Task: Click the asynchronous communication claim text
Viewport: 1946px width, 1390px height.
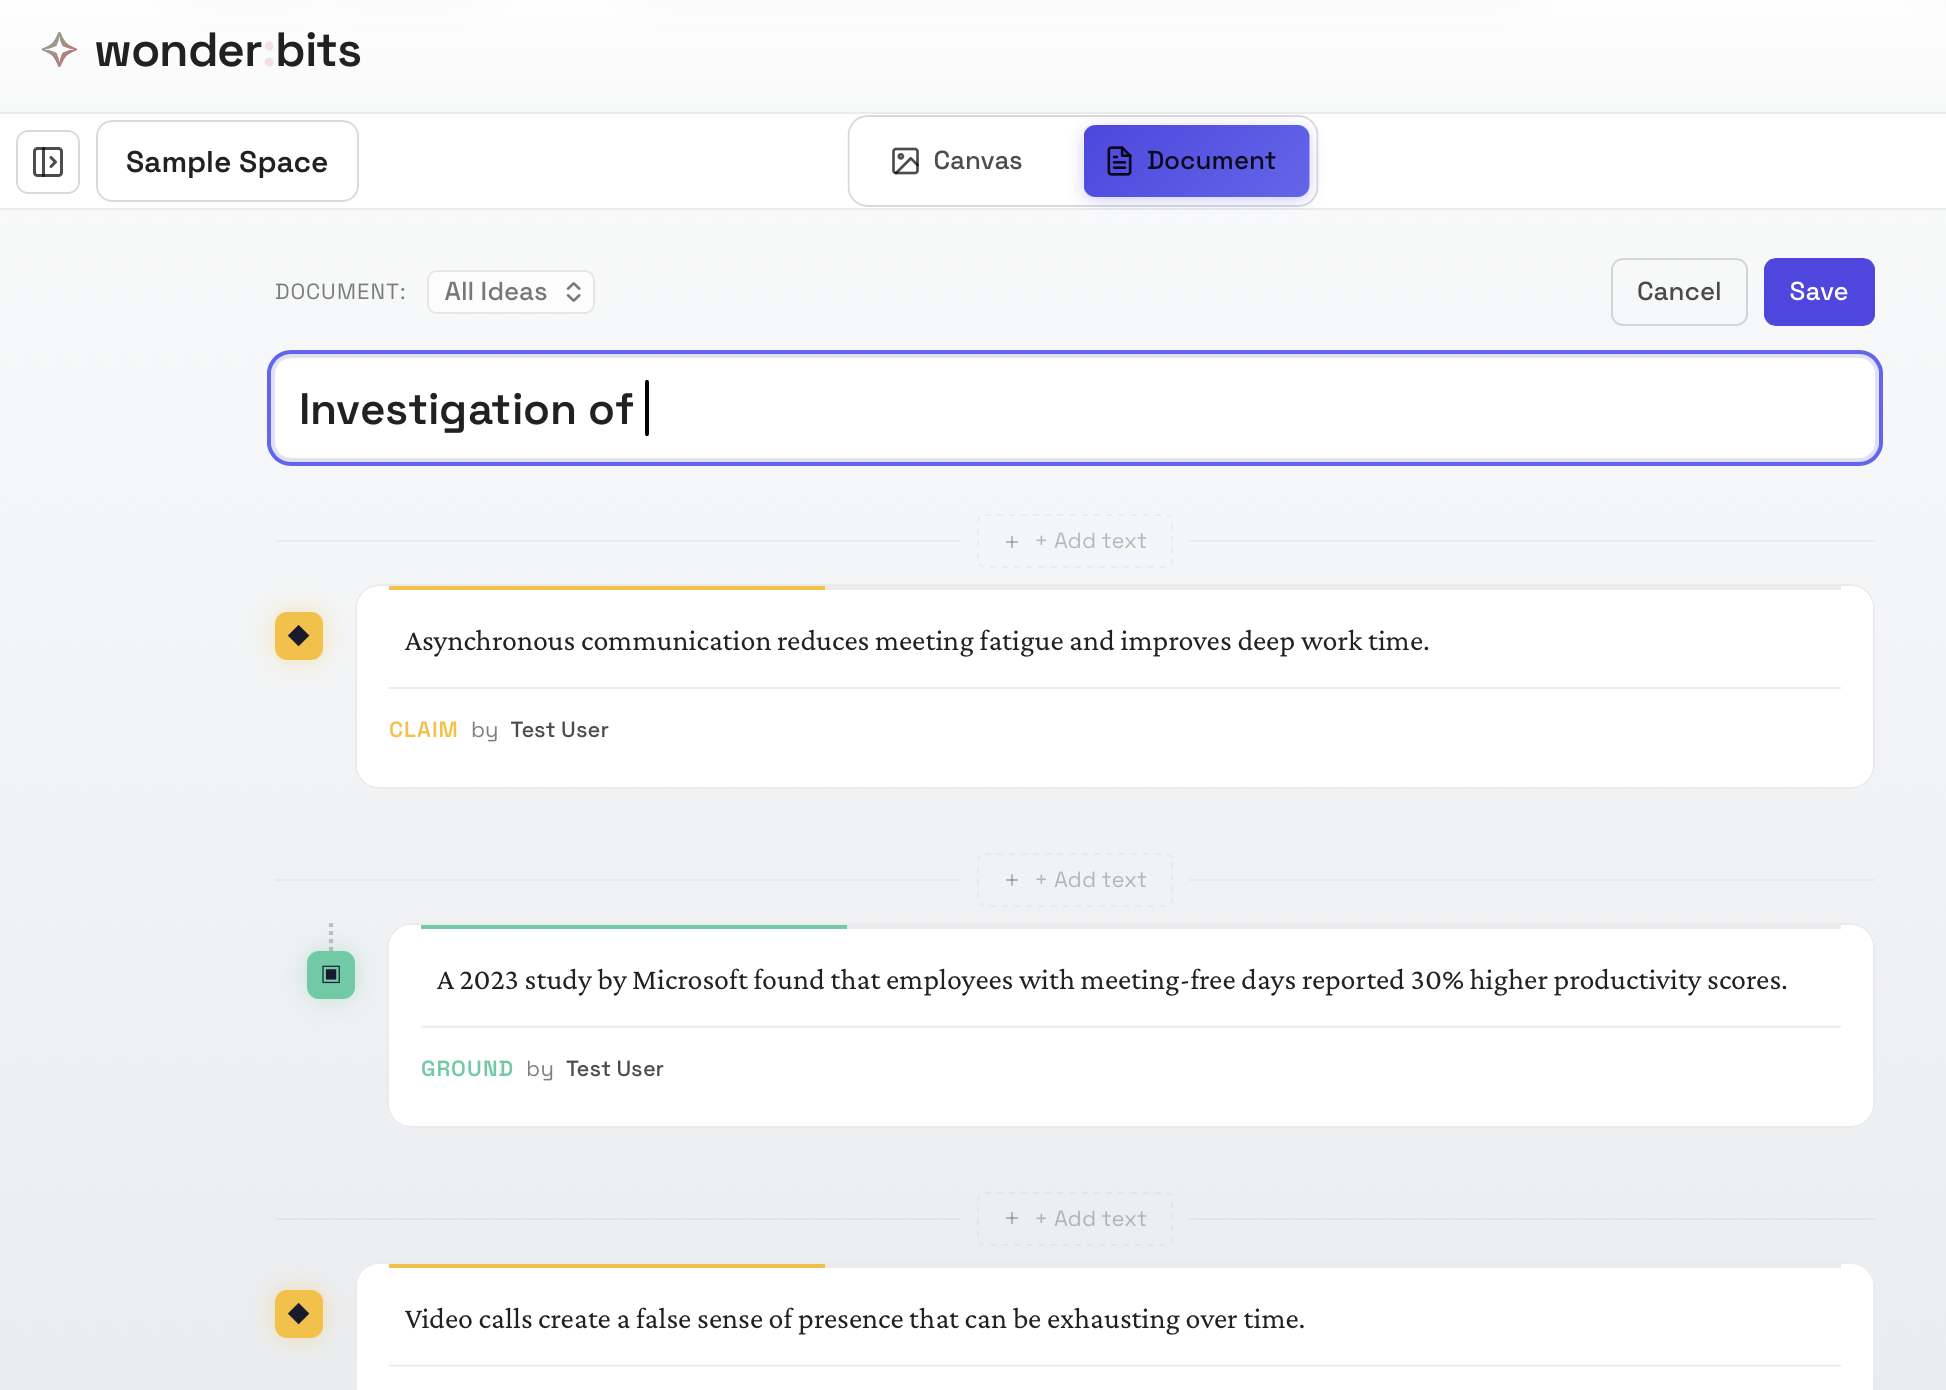Action: pyautogui.click(x=916, y=641)
